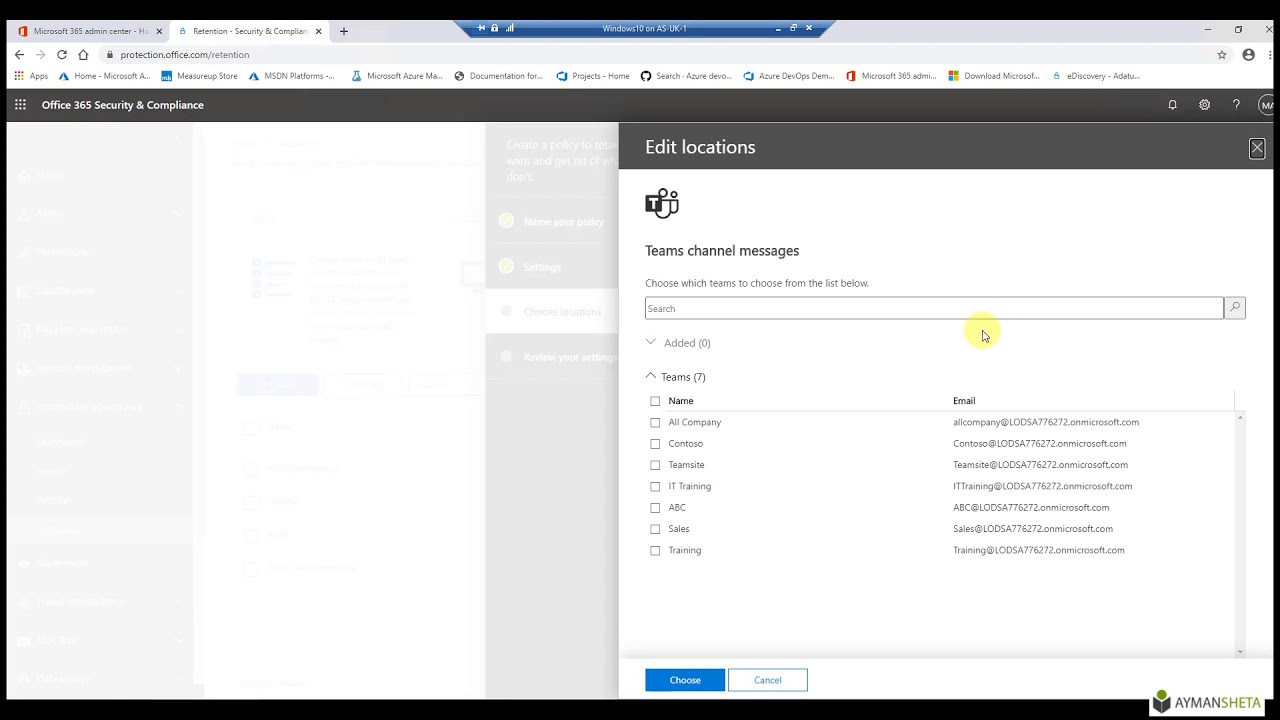Click Sales@LODSA776272.onmicrosoft.com email
1280x720 pixels.
(x=1033, y=529)
